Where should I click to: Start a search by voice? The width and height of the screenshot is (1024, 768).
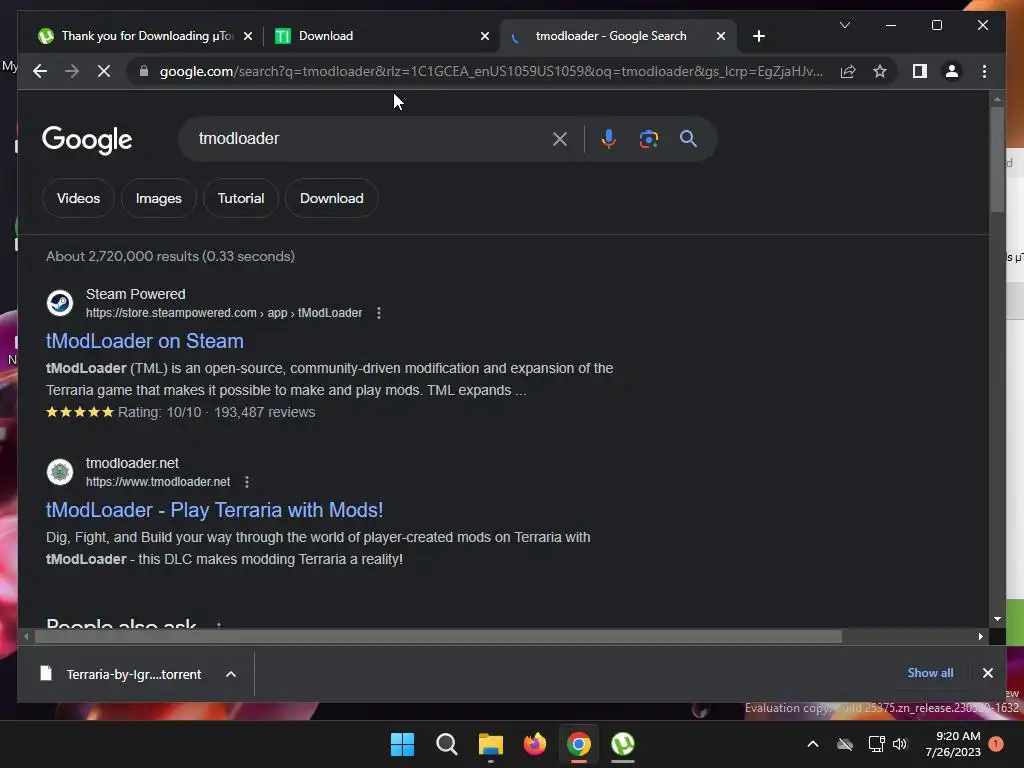click(609, 138)
